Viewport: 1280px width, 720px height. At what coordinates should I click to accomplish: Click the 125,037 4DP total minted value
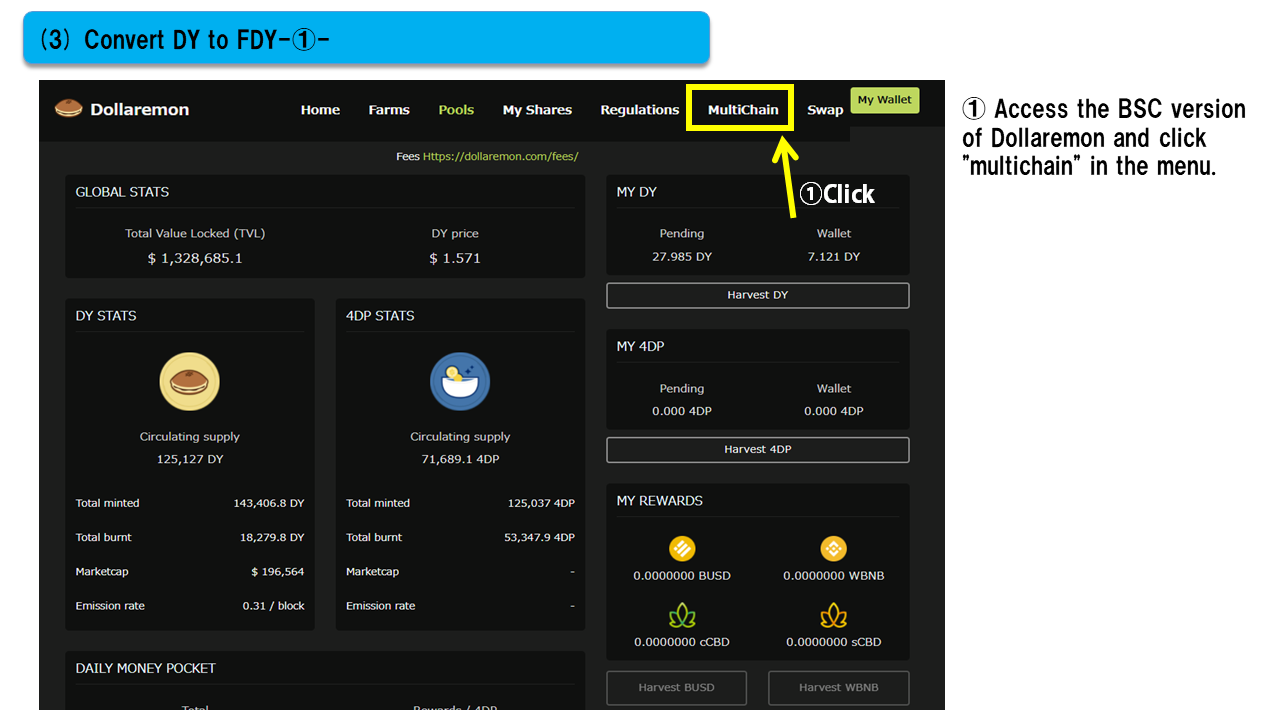541,503
